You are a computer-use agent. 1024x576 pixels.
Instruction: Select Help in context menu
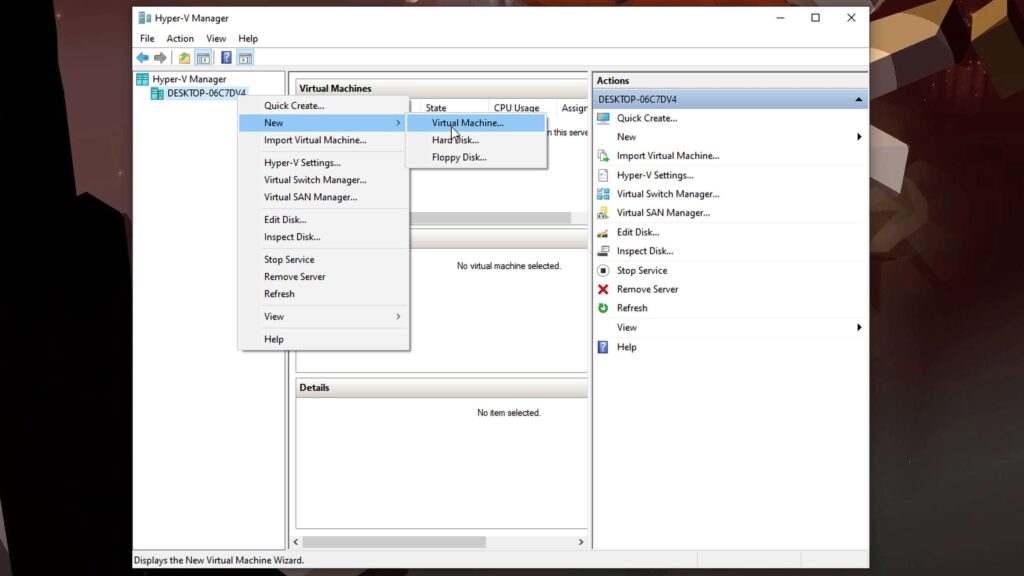tap(324, 339)
